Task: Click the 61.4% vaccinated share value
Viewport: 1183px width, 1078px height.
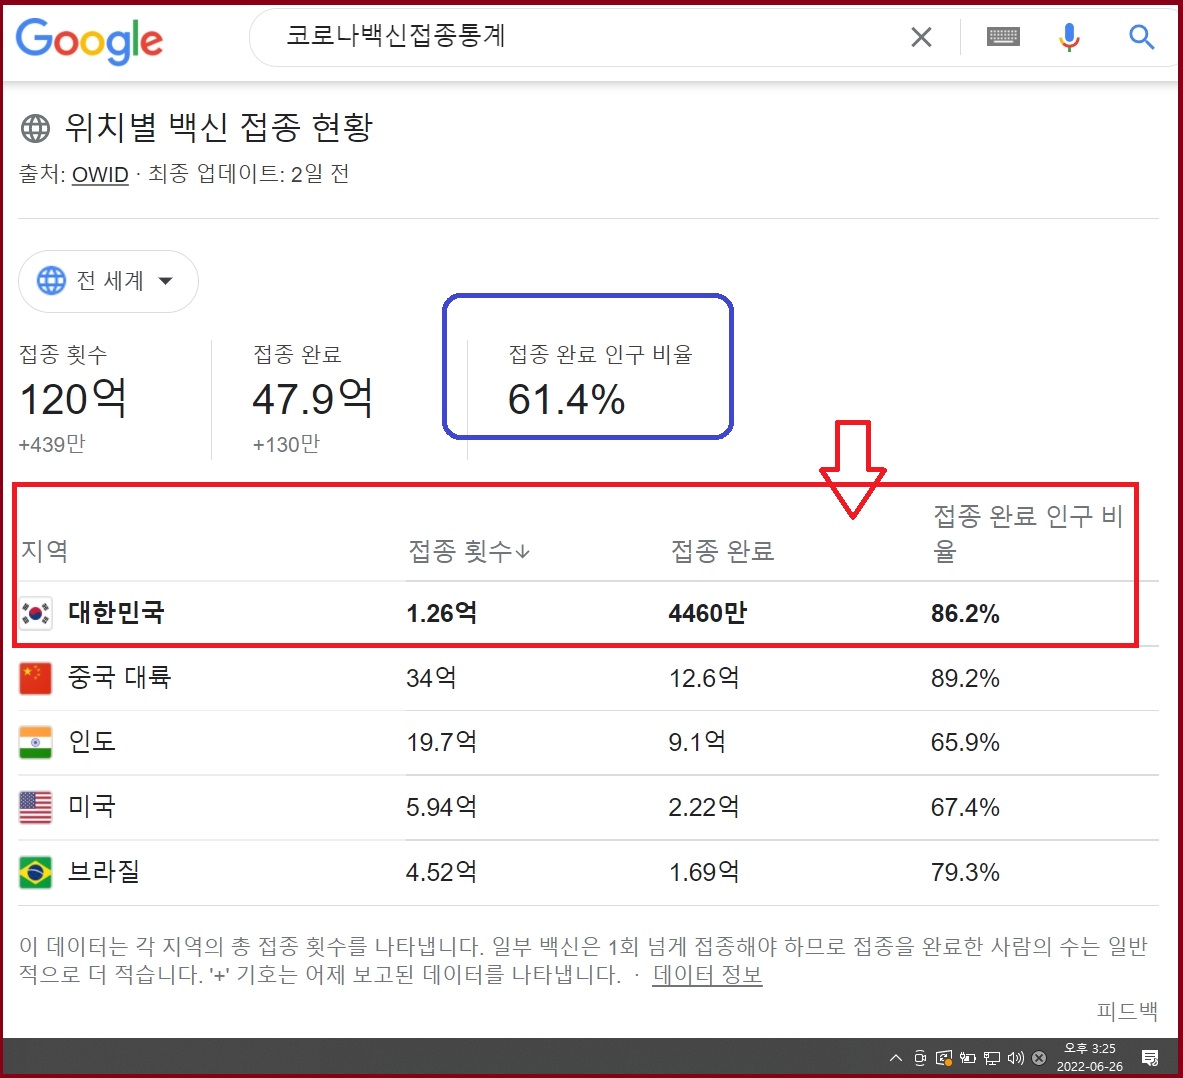Action: click(566, 399)
